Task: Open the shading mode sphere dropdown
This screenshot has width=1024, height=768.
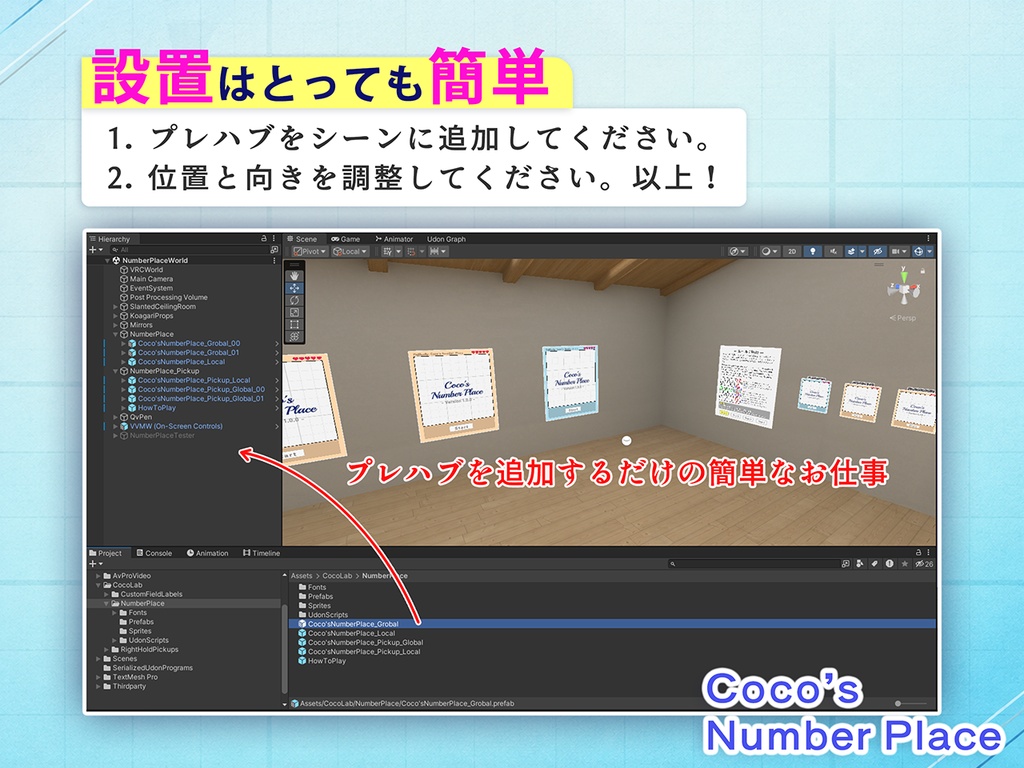Action: coord(769,251)
